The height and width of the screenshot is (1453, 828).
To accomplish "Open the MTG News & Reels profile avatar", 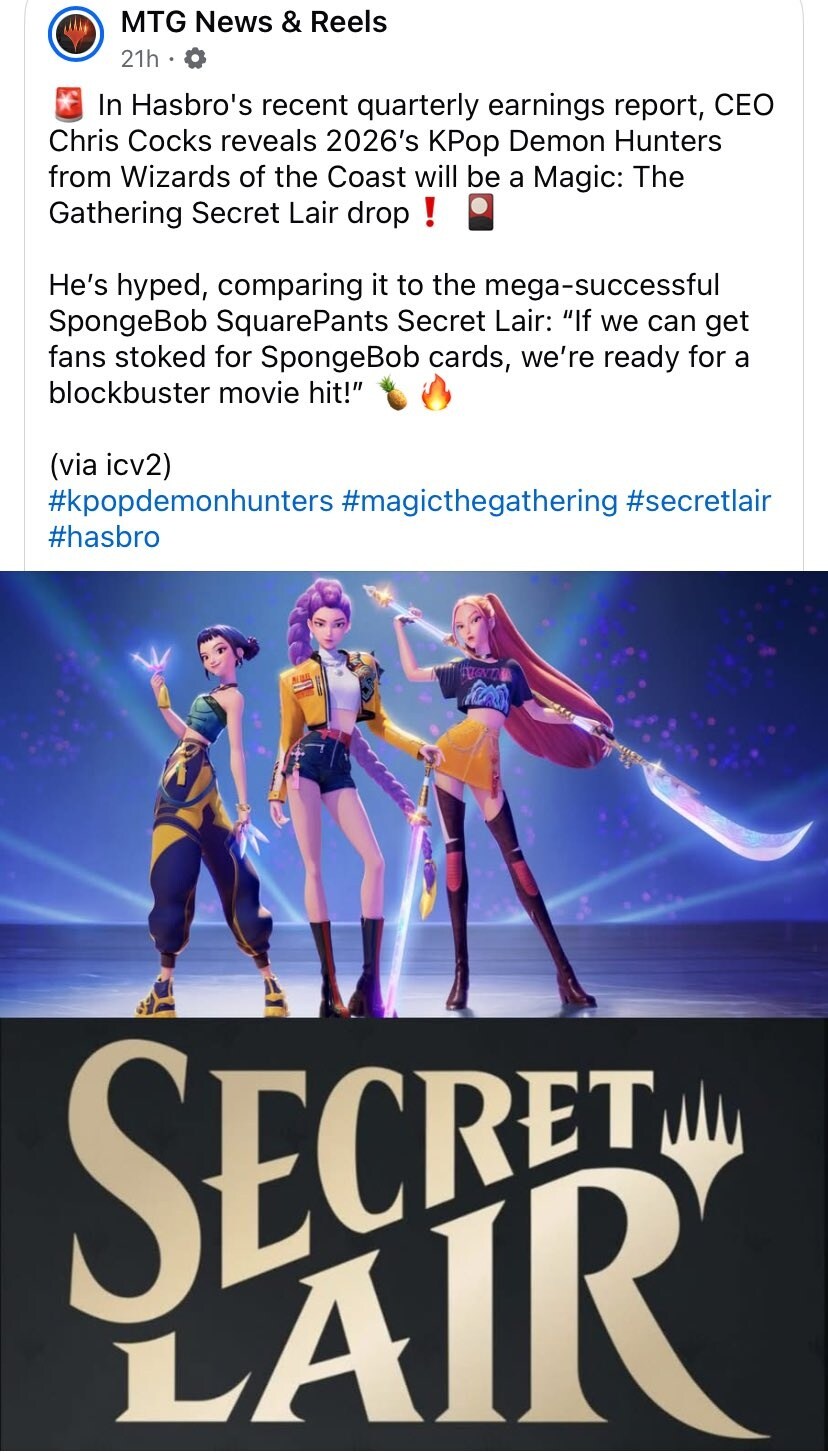I will (x=76, y=36).
